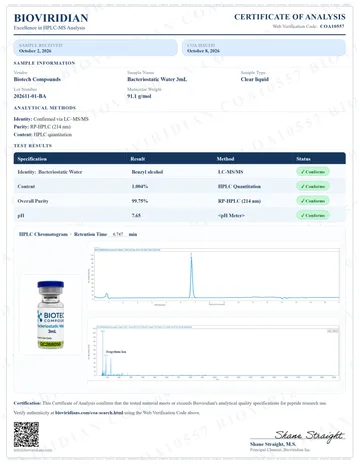This screenshot has width=360, height=466.
Task: Click 'RP-HPLC (214 nm)' table method cell
Action: point(239,201)
